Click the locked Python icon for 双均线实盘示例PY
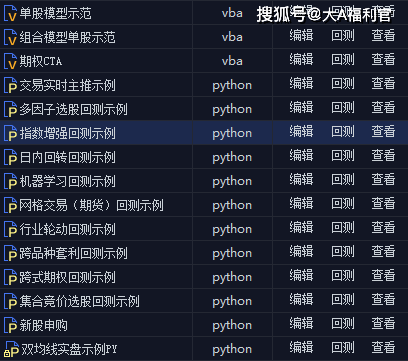Viewport: 408px width, 361px height. click(12, 349)
